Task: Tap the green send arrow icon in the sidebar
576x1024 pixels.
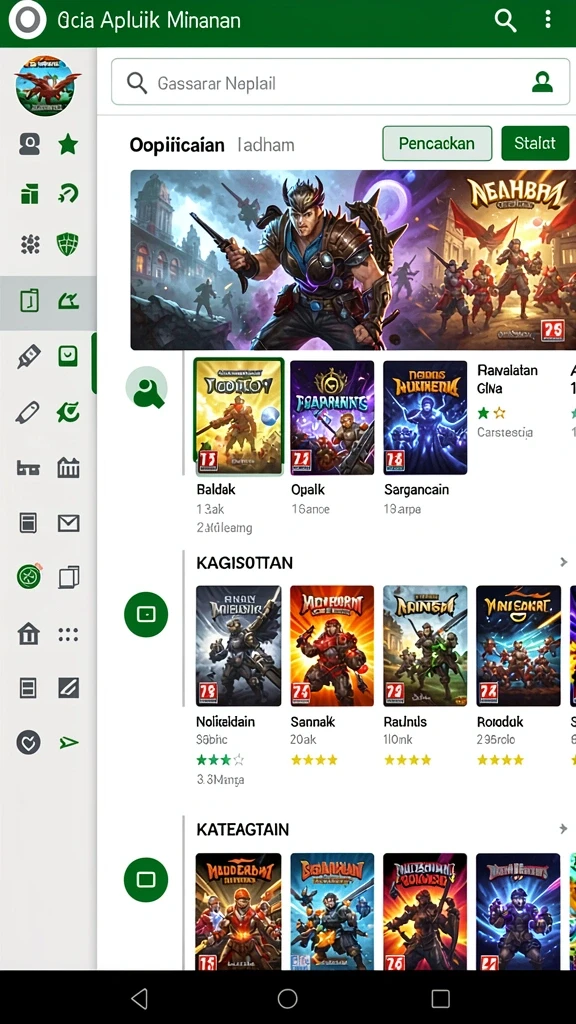Action: tap(69, 743)
